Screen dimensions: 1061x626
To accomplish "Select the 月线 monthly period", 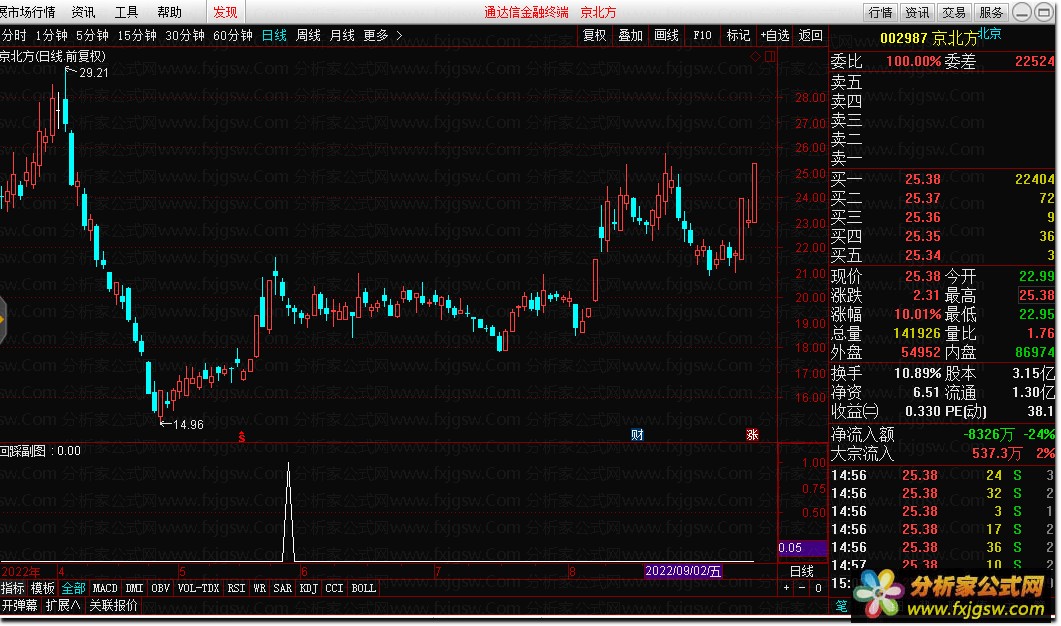I will point(342,35).
